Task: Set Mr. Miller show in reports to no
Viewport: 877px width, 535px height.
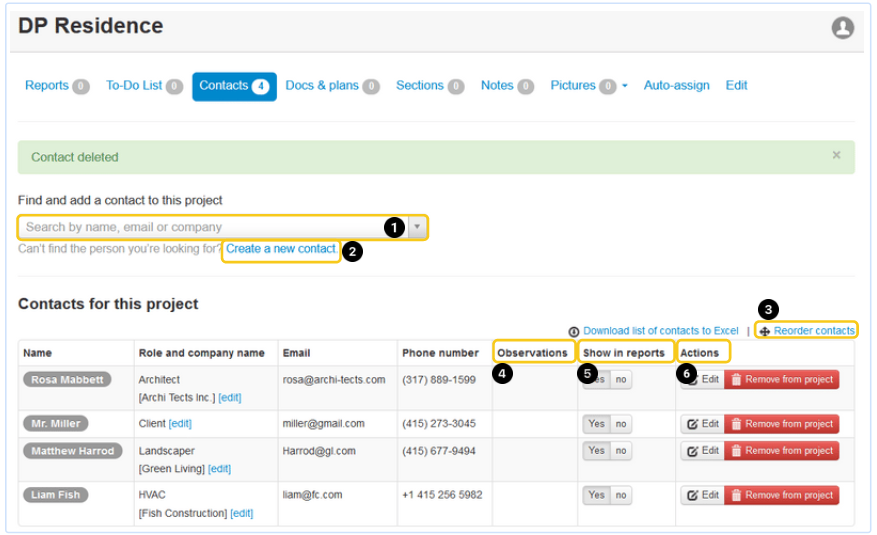Action: click(x=621, y=424)
